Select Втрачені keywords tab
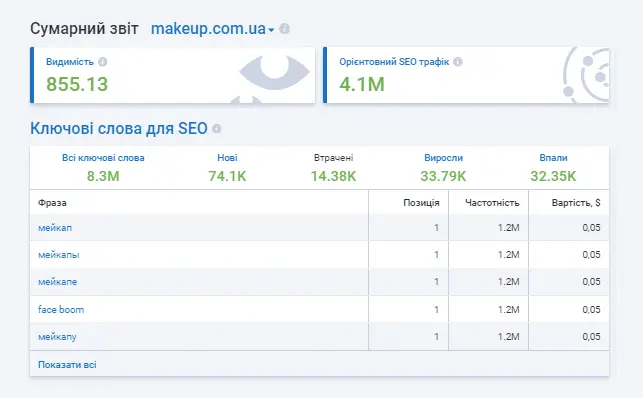 (333, 158)
